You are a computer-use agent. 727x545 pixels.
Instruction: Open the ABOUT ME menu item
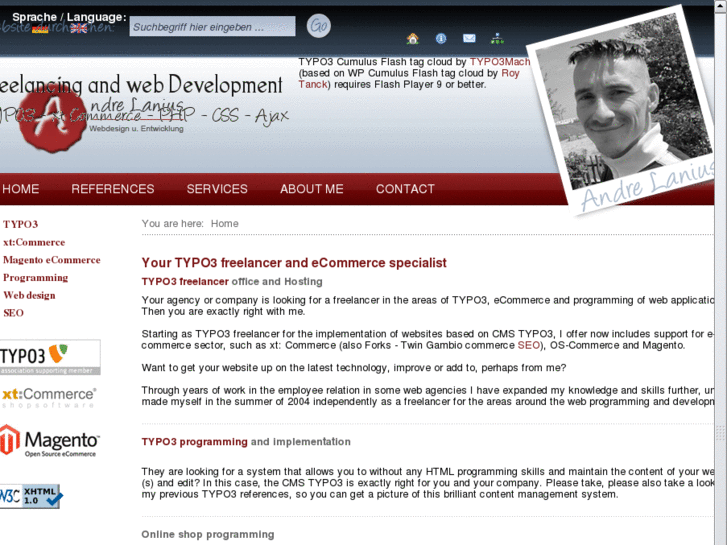pyautogui.click(x=312, y=189)
